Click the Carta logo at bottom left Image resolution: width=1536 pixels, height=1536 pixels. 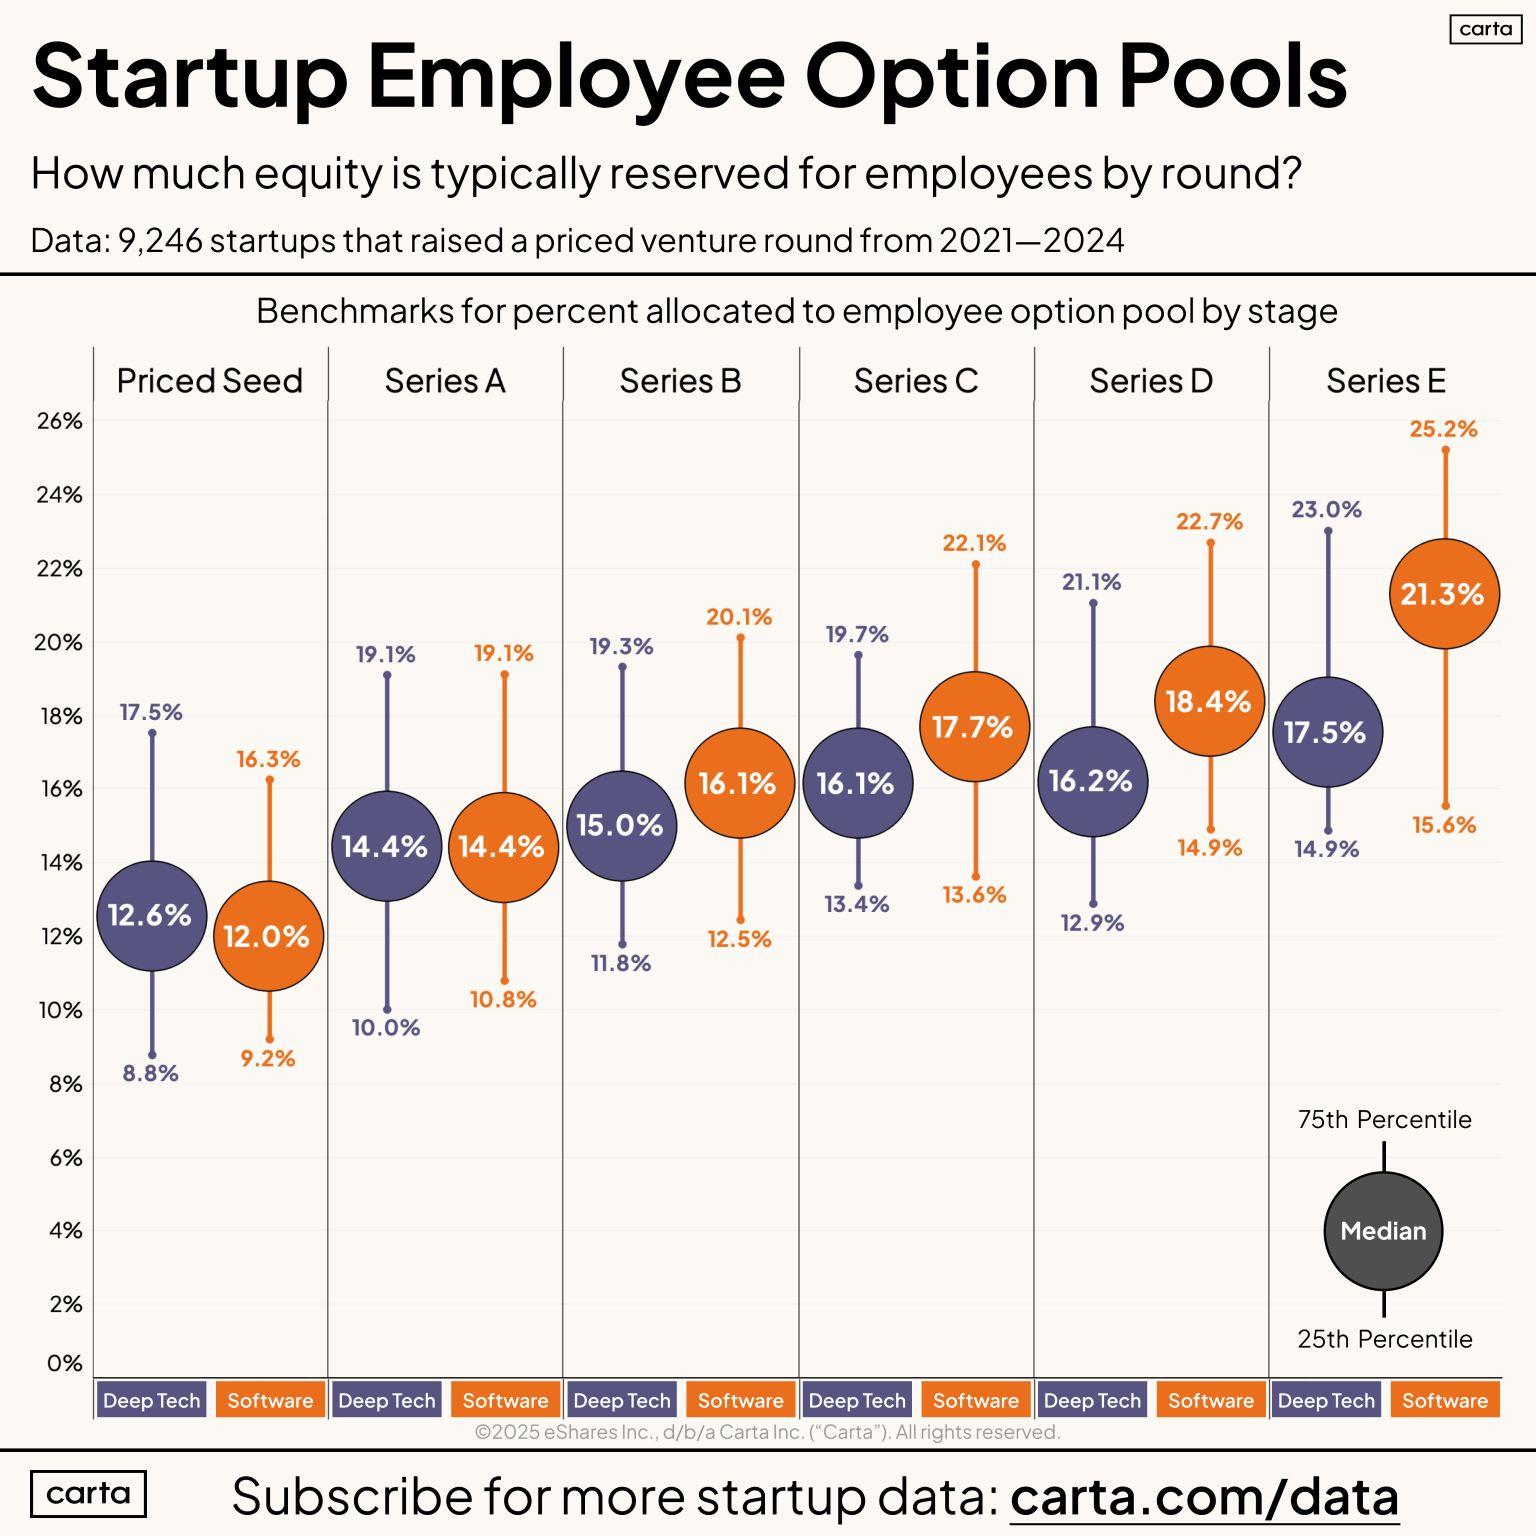point(88,1494)
